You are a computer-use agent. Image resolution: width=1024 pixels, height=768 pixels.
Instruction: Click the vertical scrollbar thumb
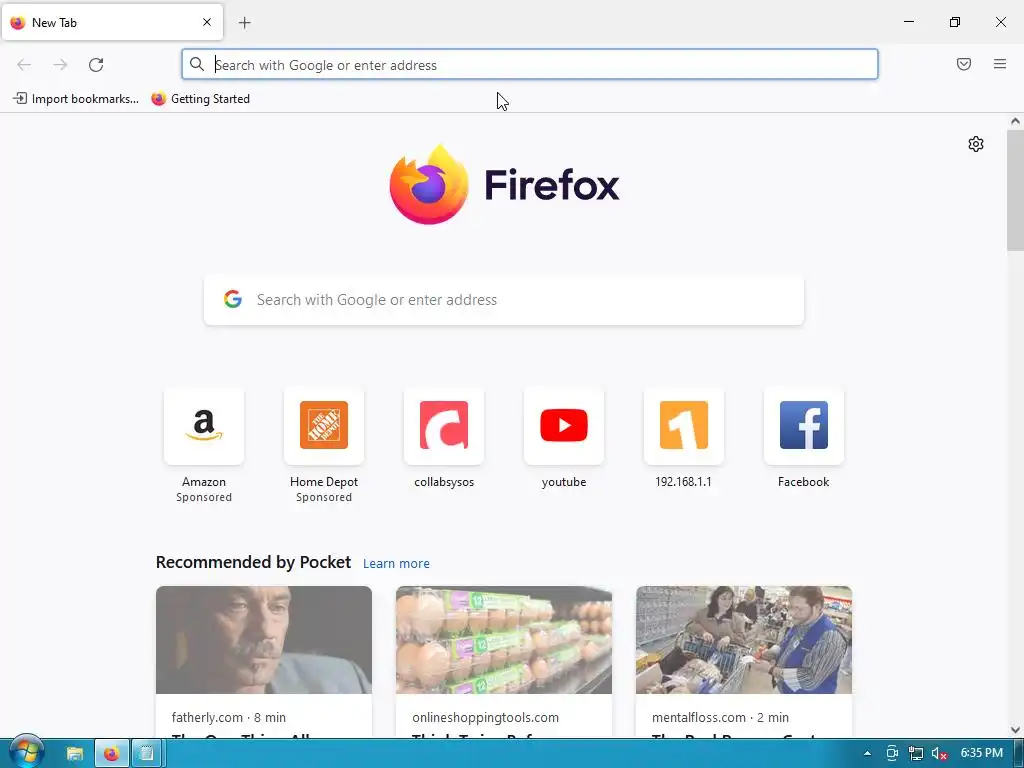pos(1015,190)
